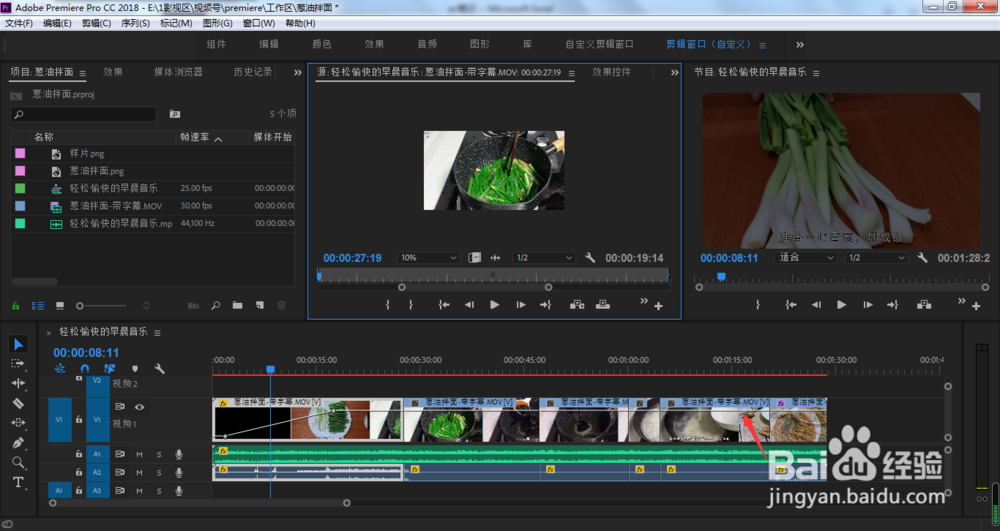Open Program monitor playback resolution 1/2 dropdown

click(x=876, y=258)
